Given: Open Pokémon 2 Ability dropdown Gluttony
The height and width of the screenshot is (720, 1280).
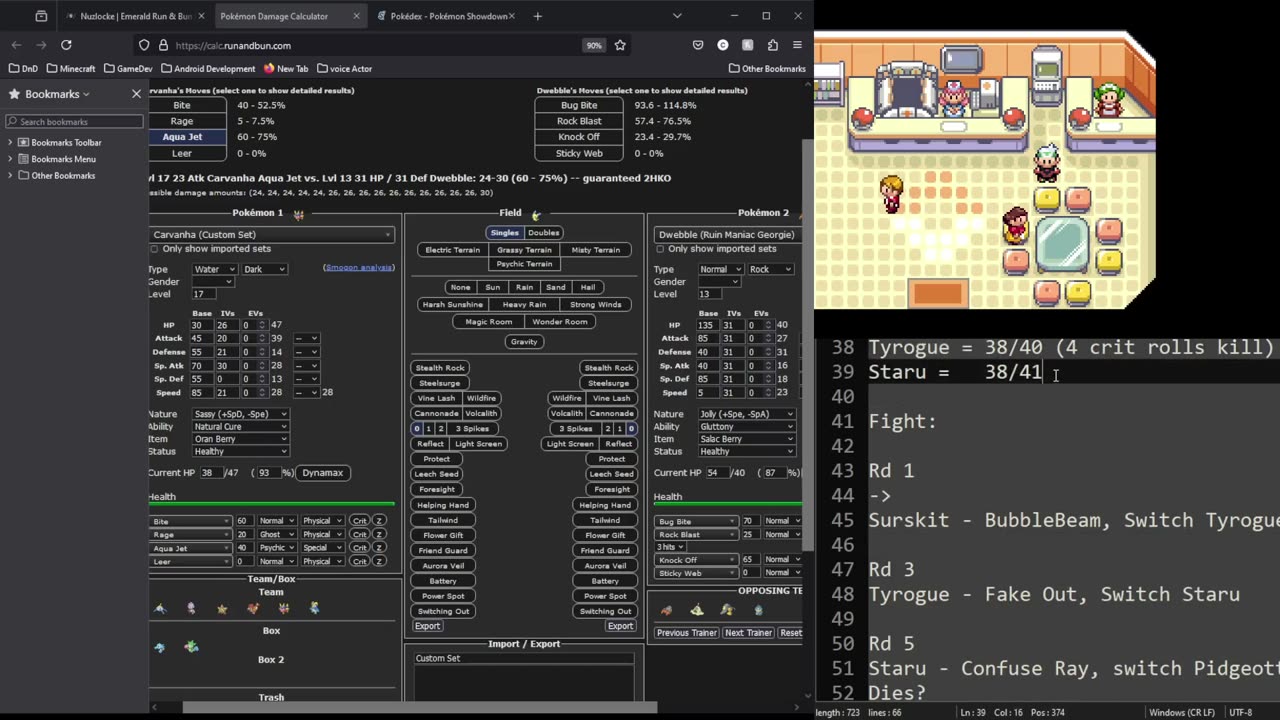Looking at the screenshot, I should pyautogui.click(x=746, y=427).
